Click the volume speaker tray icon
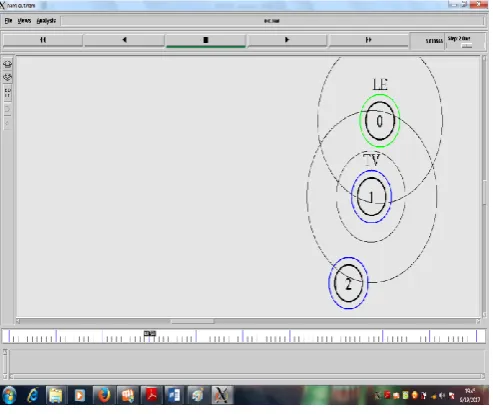This screenshot has width=493, height=414. [x=442, y=396]
